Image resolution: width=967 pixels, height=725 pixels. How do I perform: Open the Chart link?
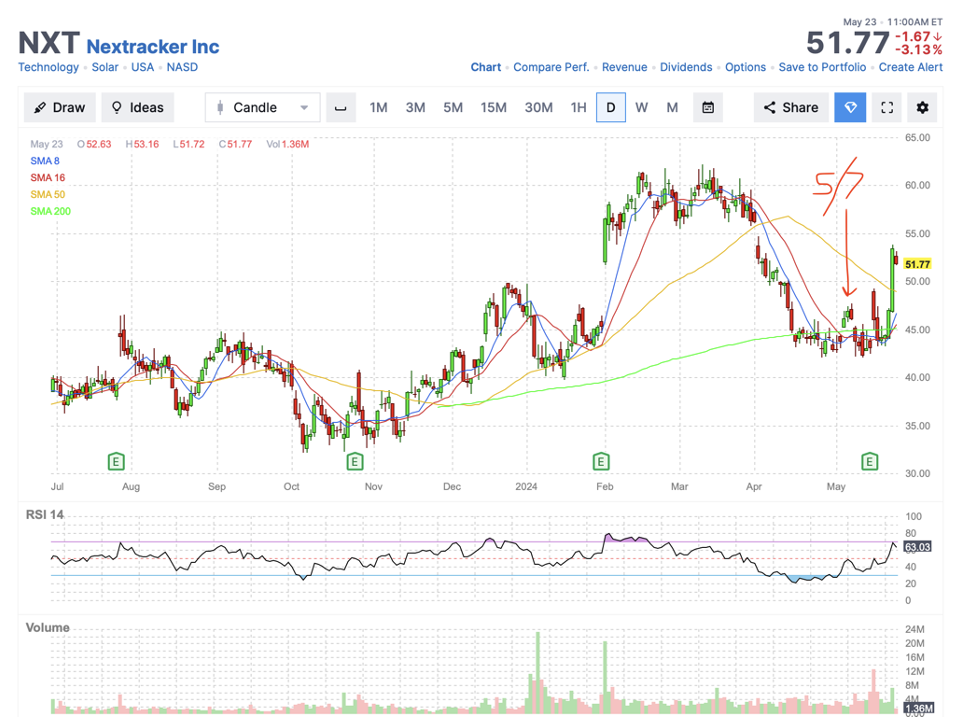pyautogui.click(x=486, y=67)
